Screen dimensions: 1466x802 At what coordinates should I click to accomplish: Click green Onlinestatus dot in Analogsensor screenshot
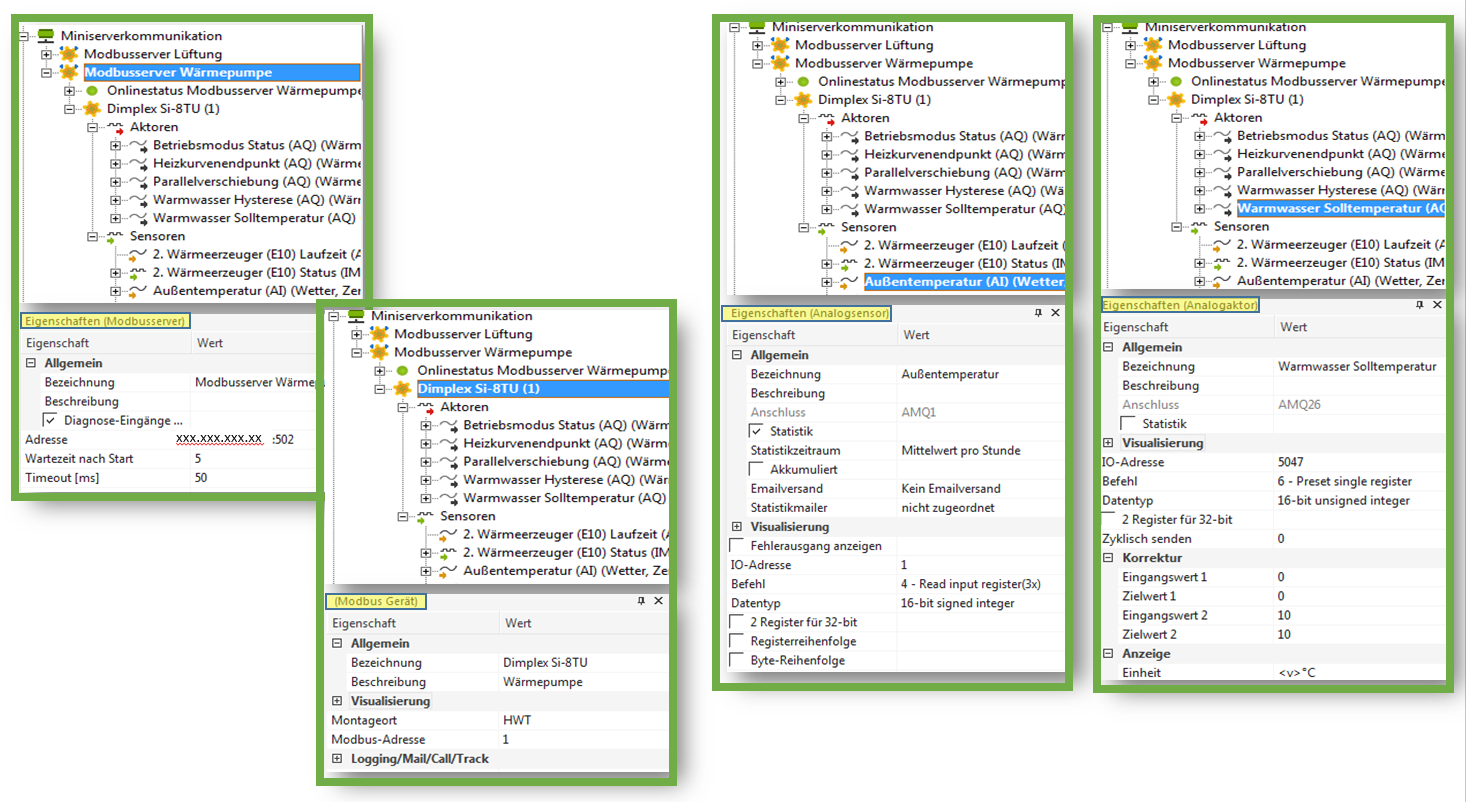click(x=803, y=81)
